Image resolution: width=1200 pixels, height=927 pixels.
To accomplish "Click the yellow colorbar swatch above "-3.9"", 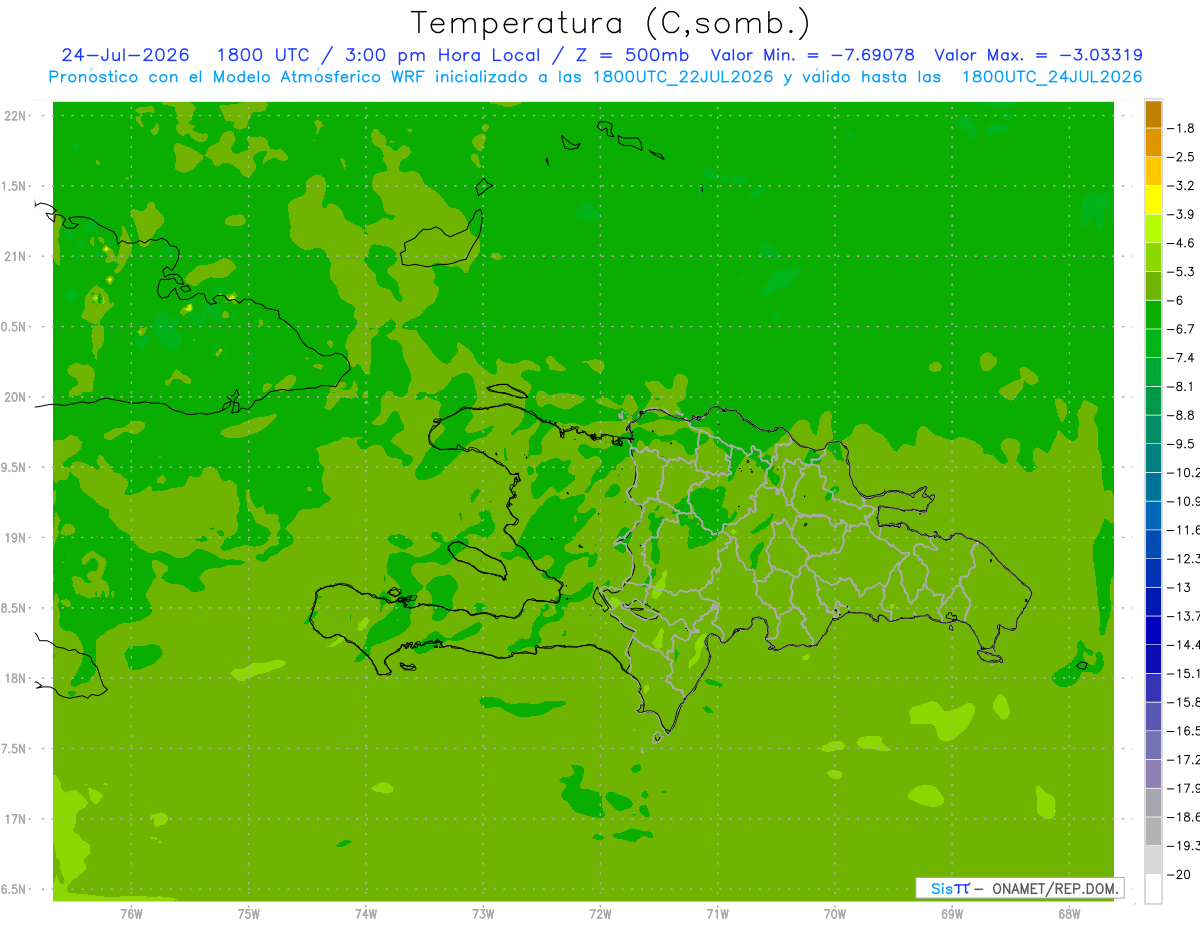I will coord(1153,200).
